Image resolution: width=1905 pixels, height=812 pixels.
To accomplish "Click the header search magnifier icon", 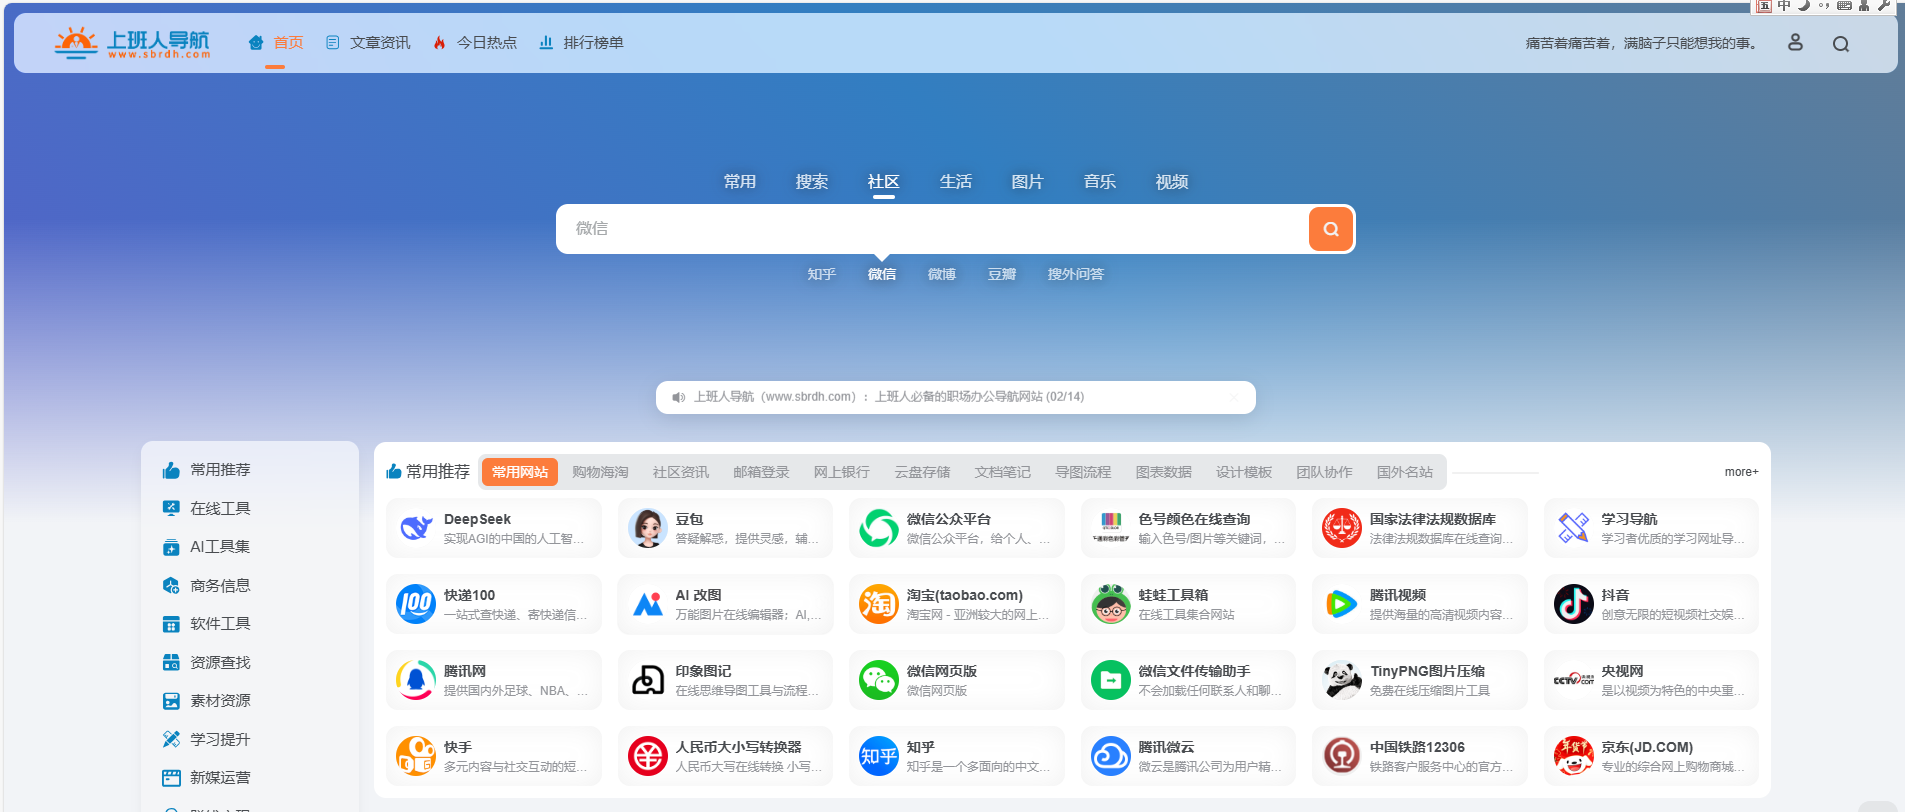I will (x=1840, y=43).
